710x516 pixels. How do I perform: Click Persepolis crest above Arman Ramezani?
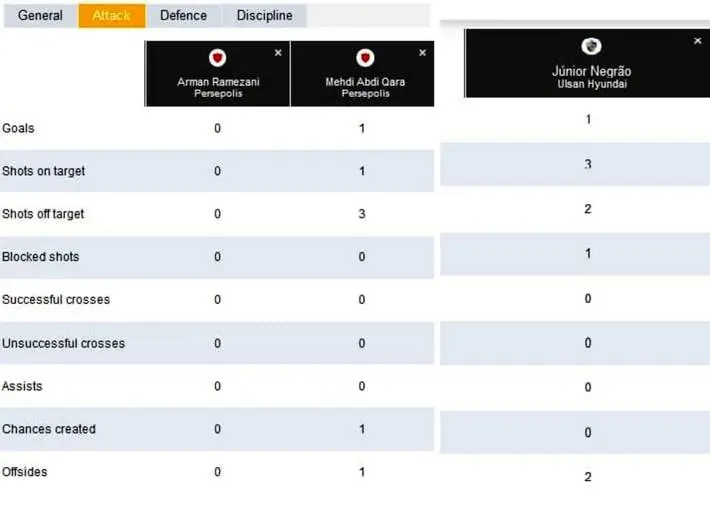tap(217, 58)
